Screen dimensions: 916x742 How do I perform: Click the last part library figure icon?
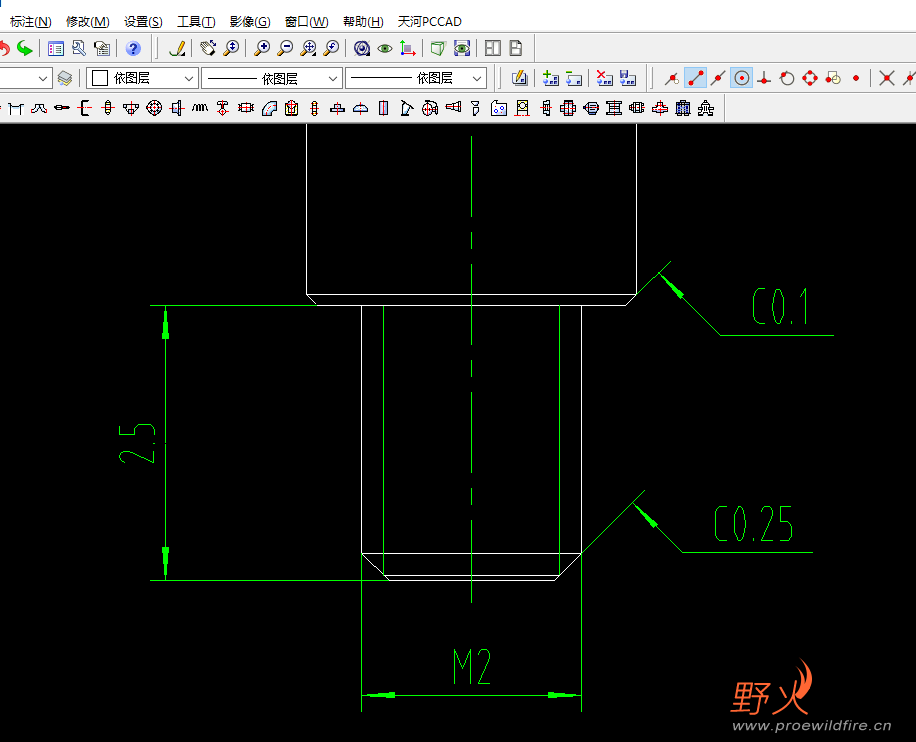pyautogui.click(x=706, y=108)
